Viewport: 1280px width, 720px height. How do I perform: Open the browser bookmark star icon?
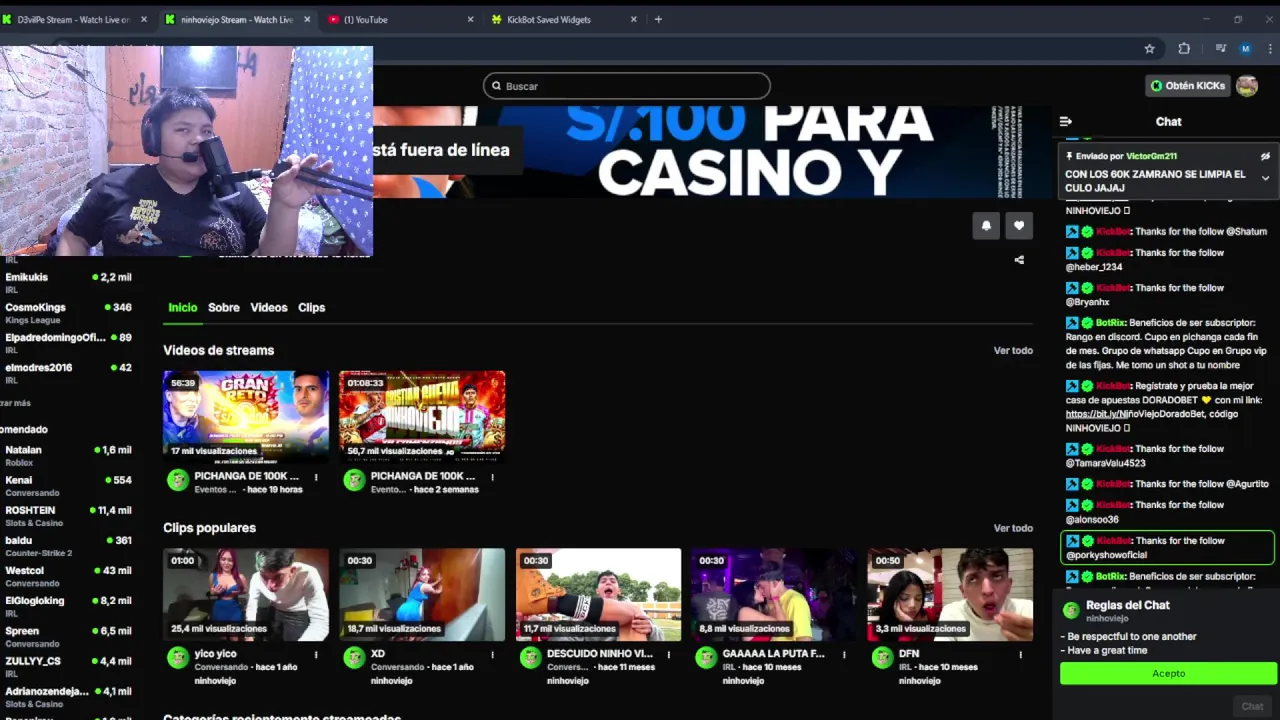[x=1150, y=48]
